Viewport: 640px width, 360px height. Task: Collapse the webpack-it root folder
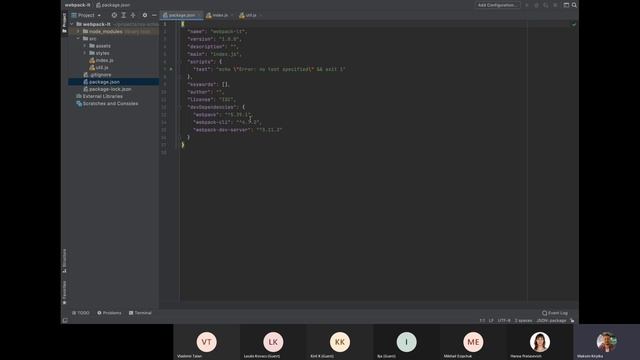click(72, 24)
